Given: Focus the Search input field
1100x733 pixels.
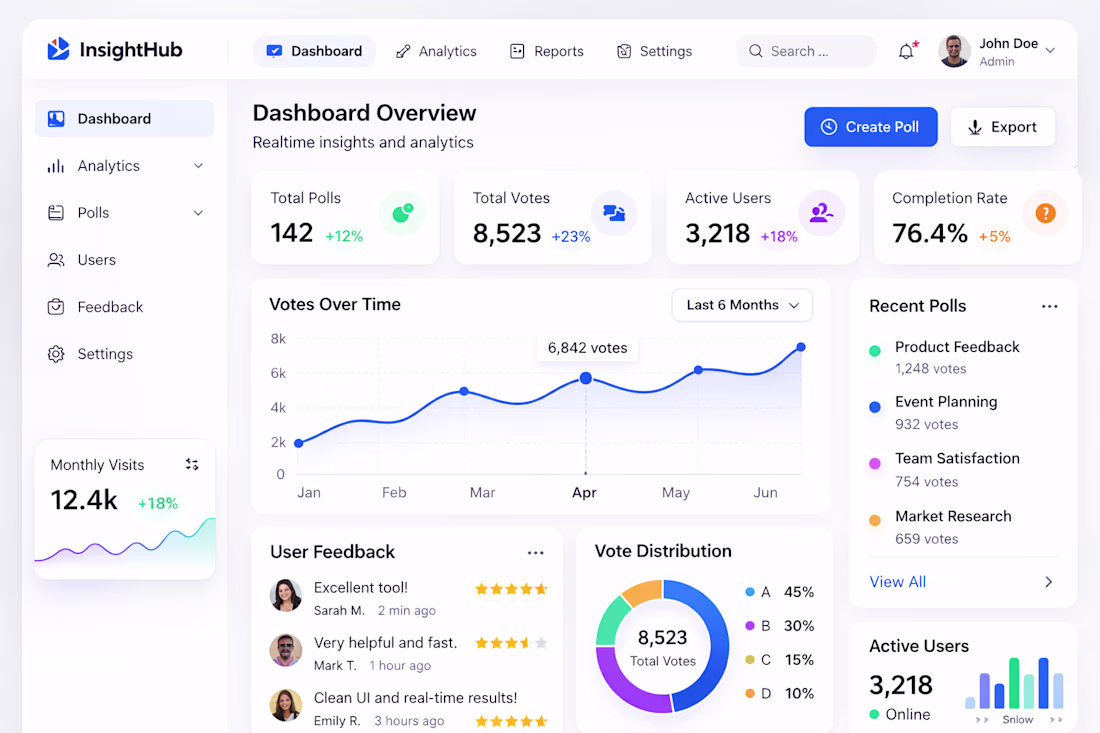Looking at the screenshot, I should 806,51.
